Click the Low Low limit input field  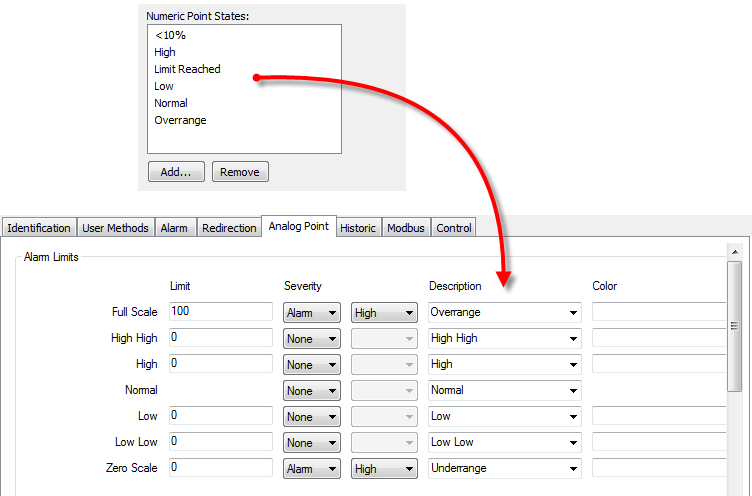pos(220,442)
